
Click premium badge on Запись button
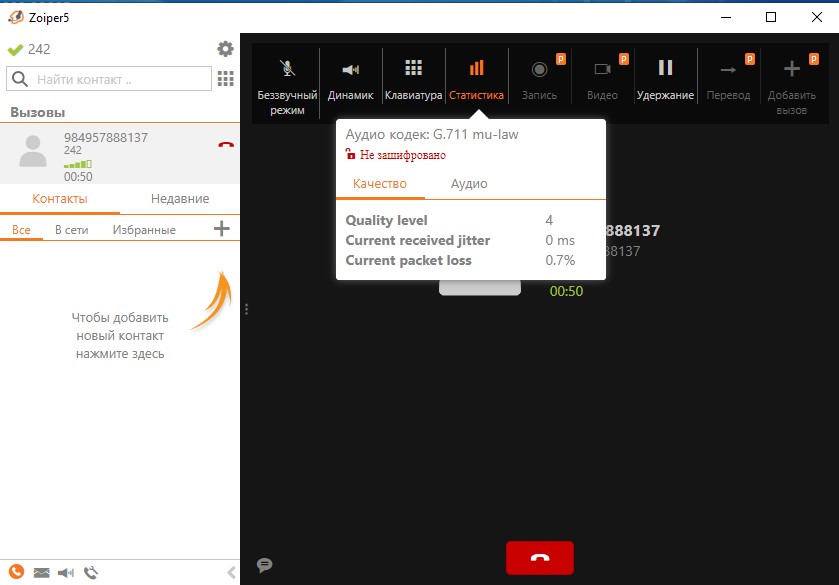click(561, 59)
